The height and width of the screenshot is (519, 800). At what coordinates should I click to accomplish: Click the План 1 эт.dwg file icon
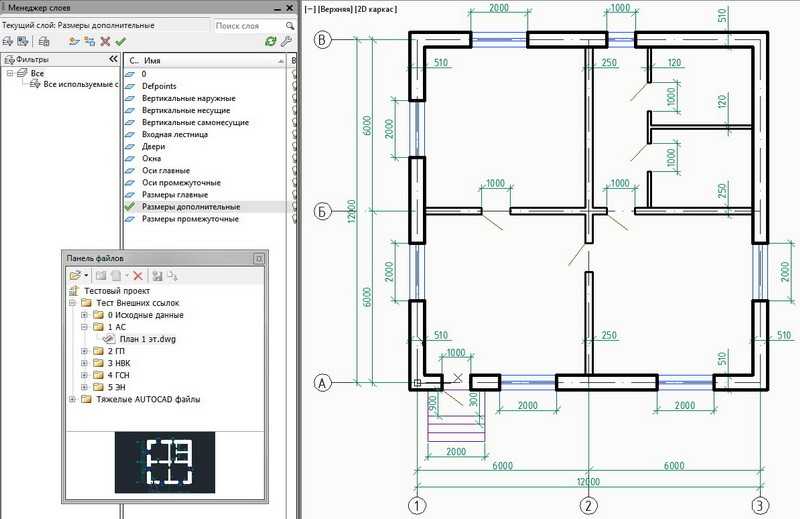[x=109, y=339]
